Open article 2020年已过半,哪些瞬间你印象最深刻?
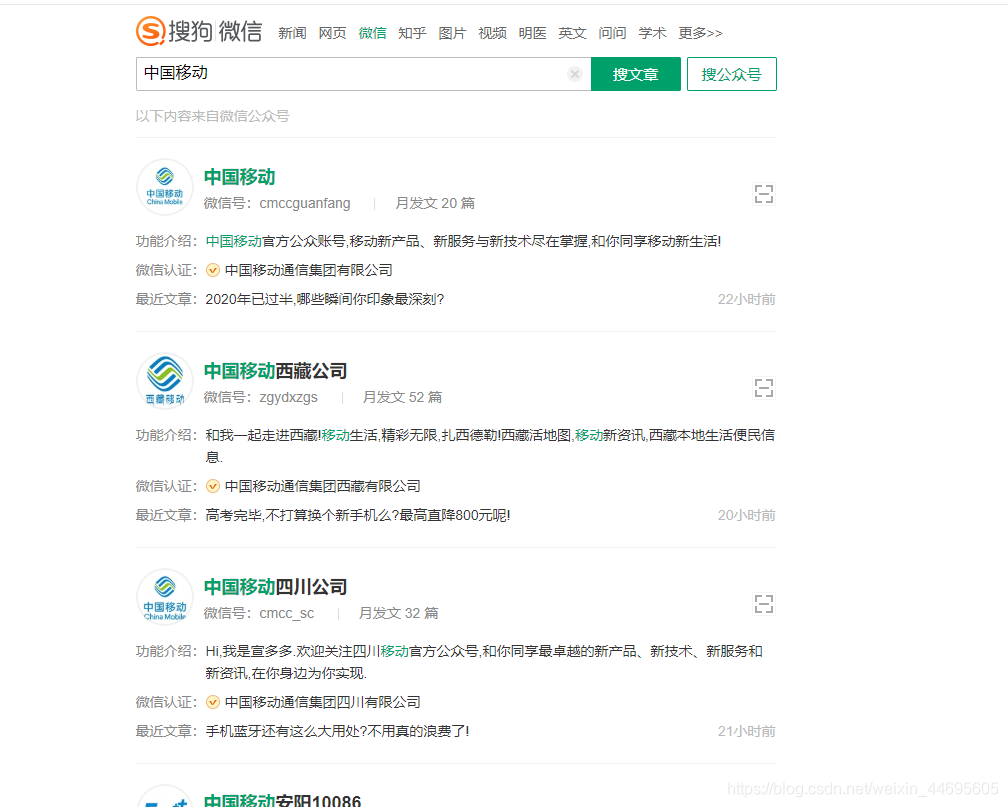The image size is (1008, 807). click(x=325, y=299)
